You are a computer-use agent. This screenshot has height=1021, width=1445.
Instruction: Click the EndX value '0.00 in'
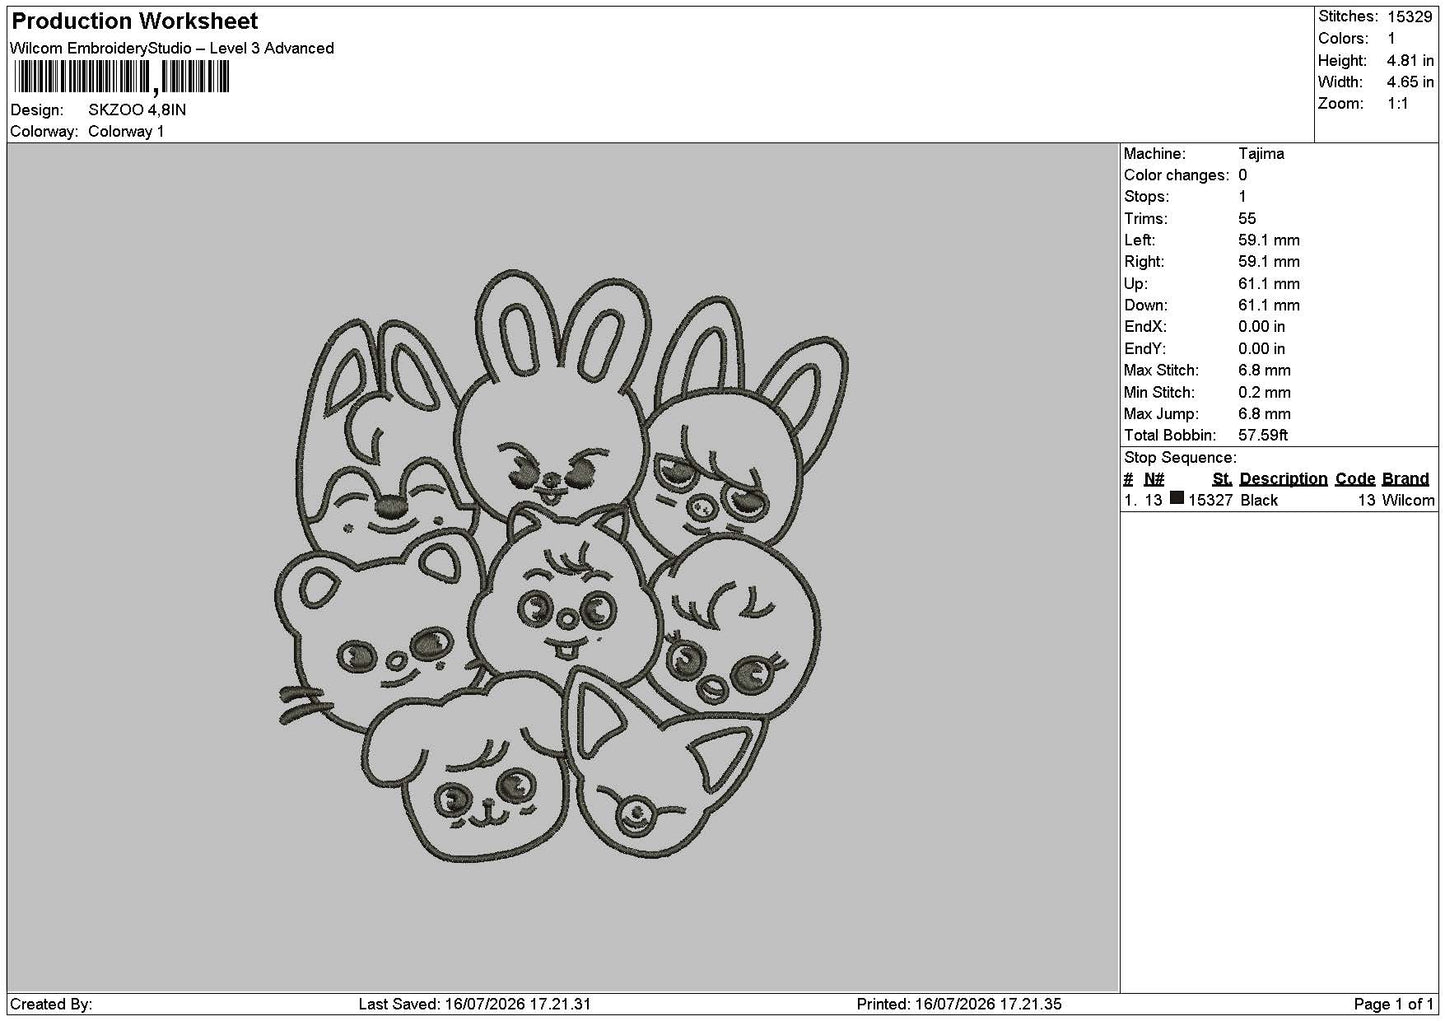pos(1262,327)
